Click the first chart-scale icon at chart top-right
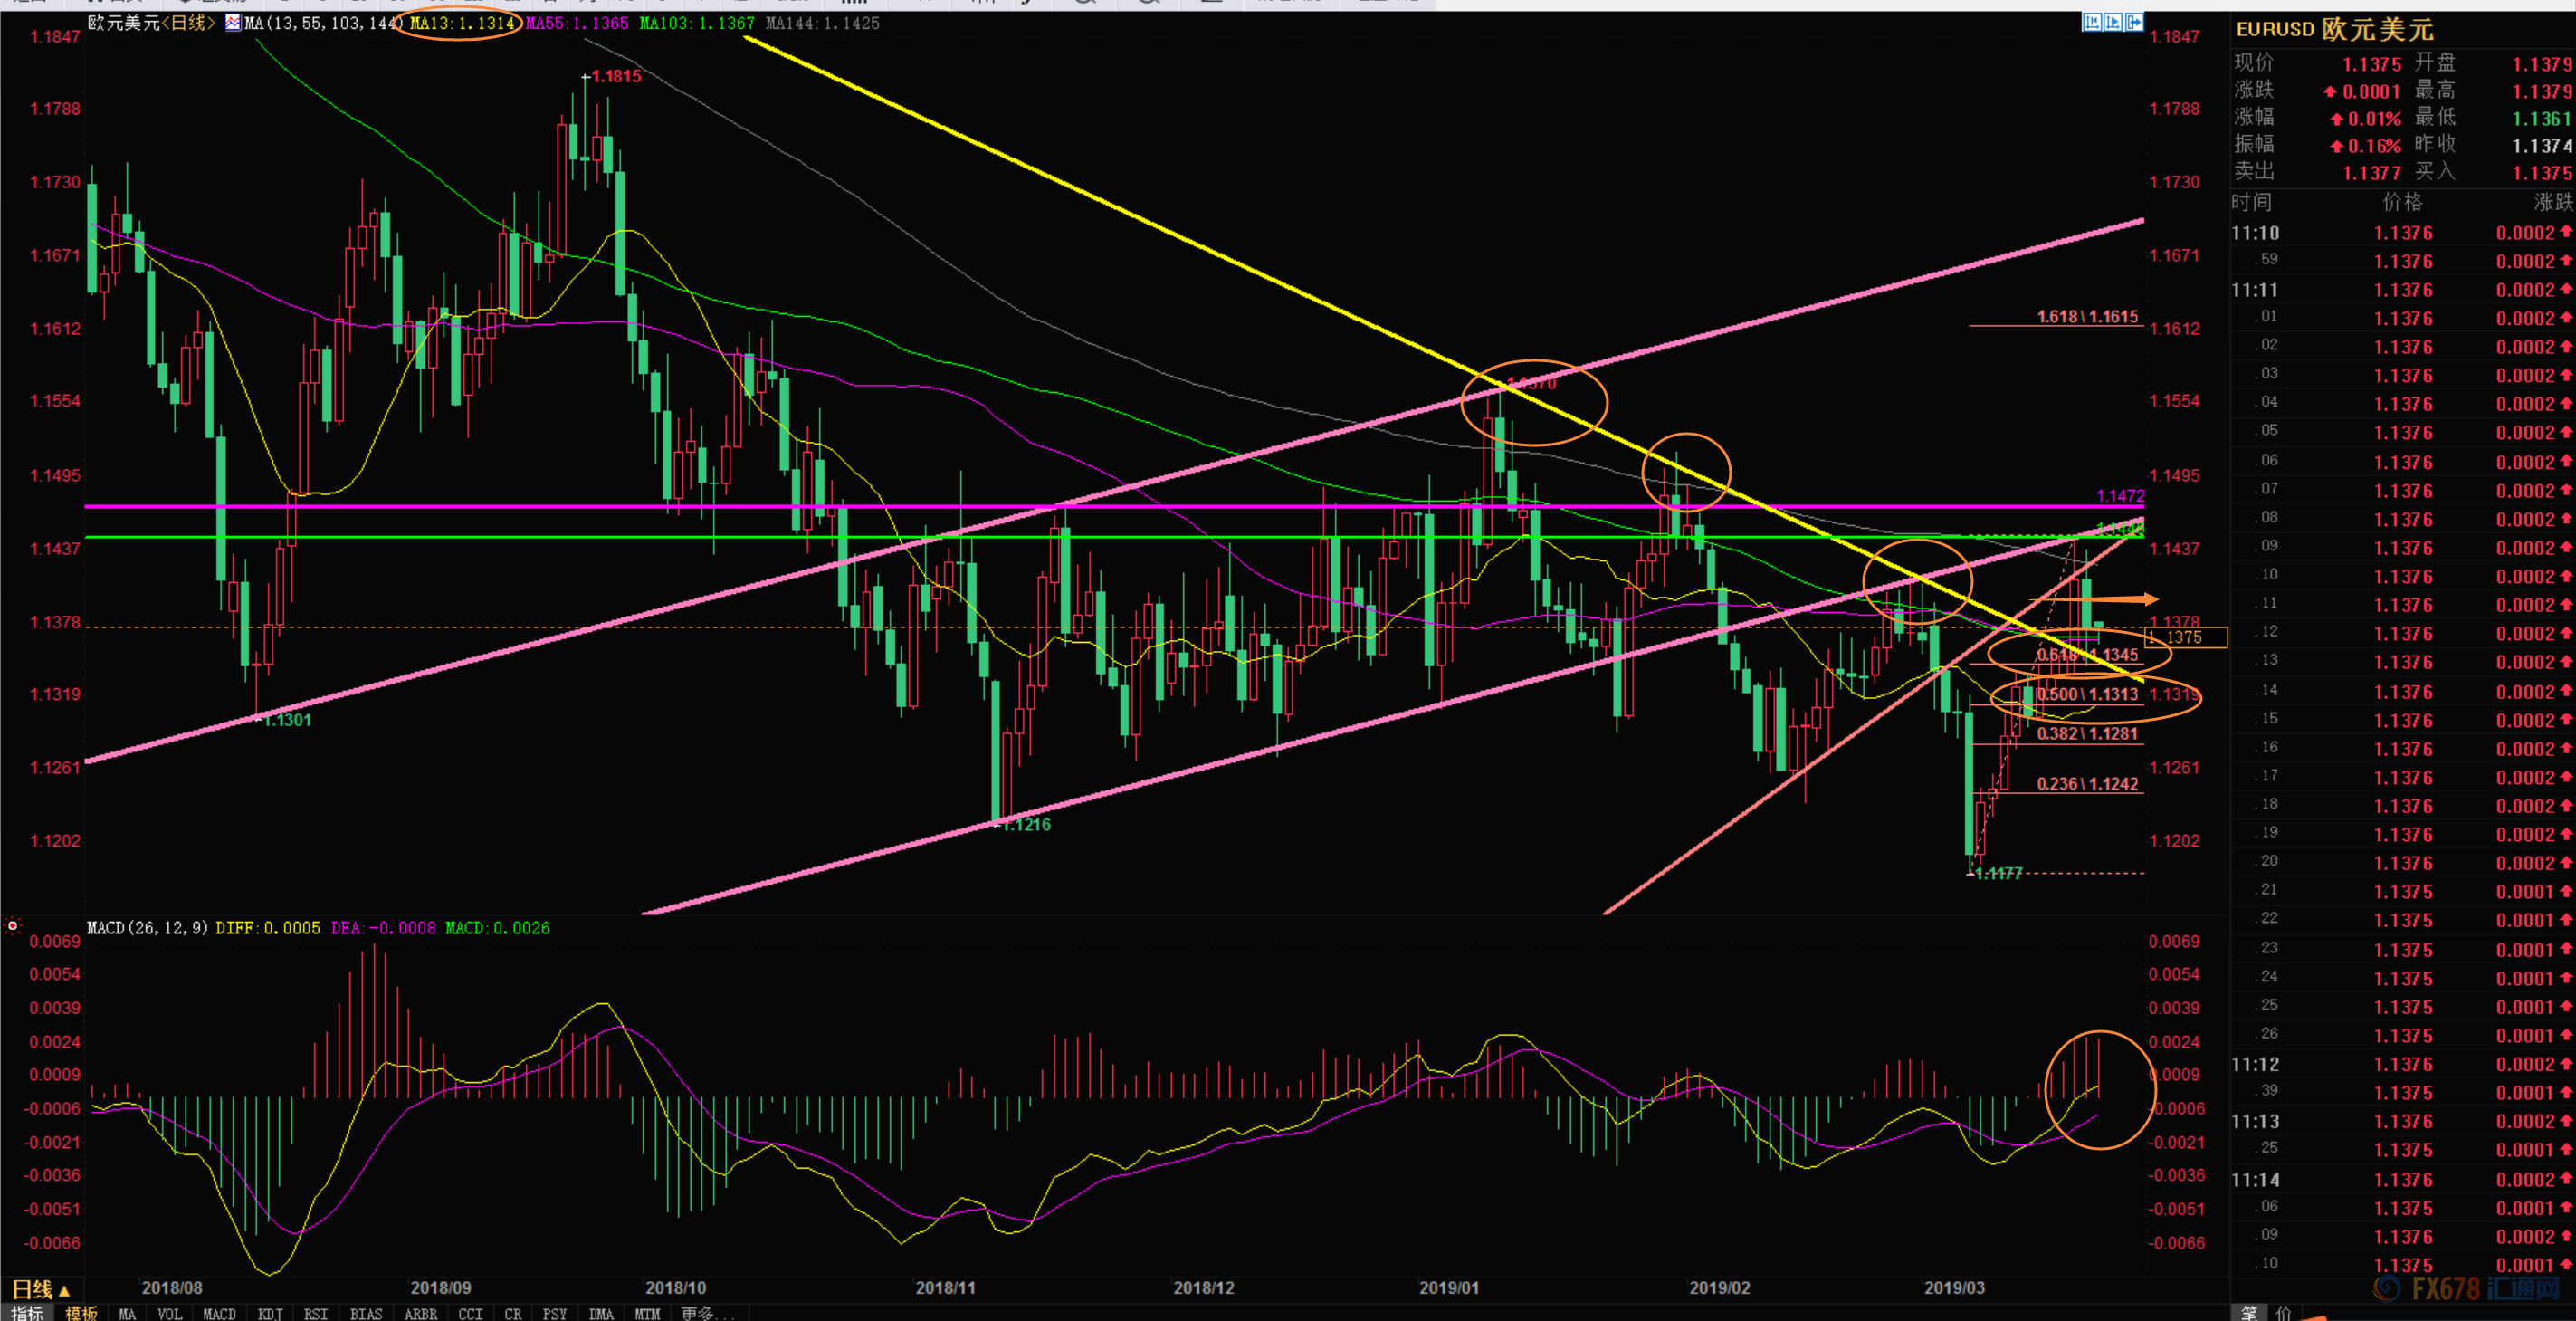The width and height of the screenshot is (2576, 1321). (2092, 22)
